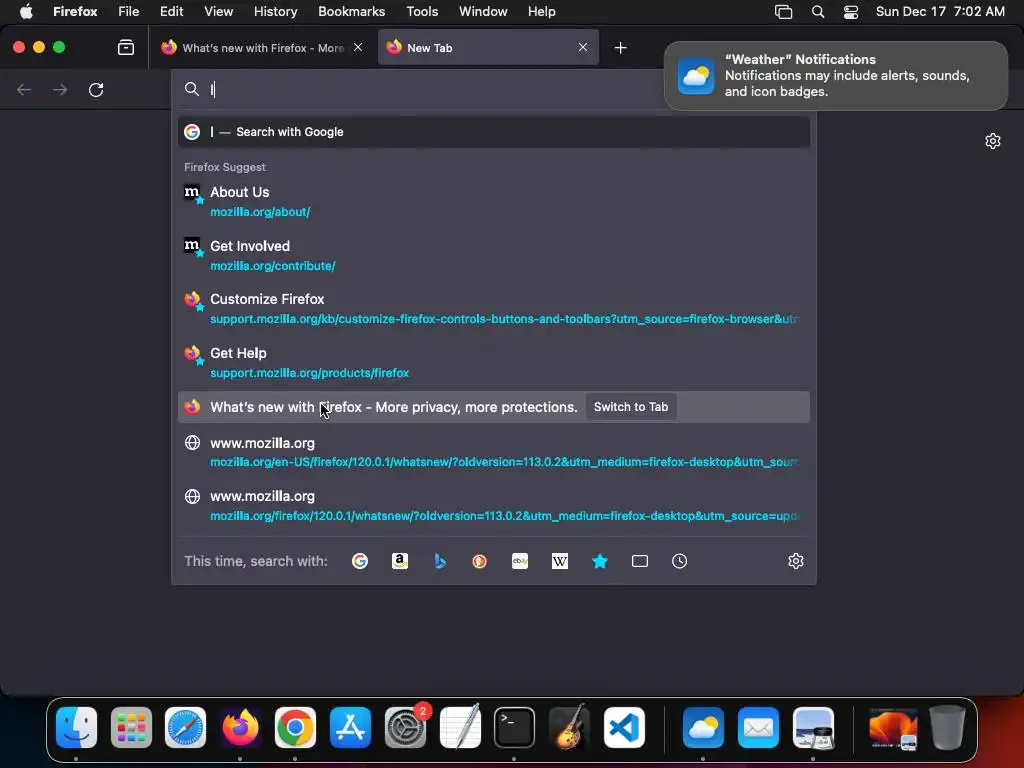The width and height of the screenshot is (1024, 768).
Task: Open the File menu
Action: (x=128, y=12)
